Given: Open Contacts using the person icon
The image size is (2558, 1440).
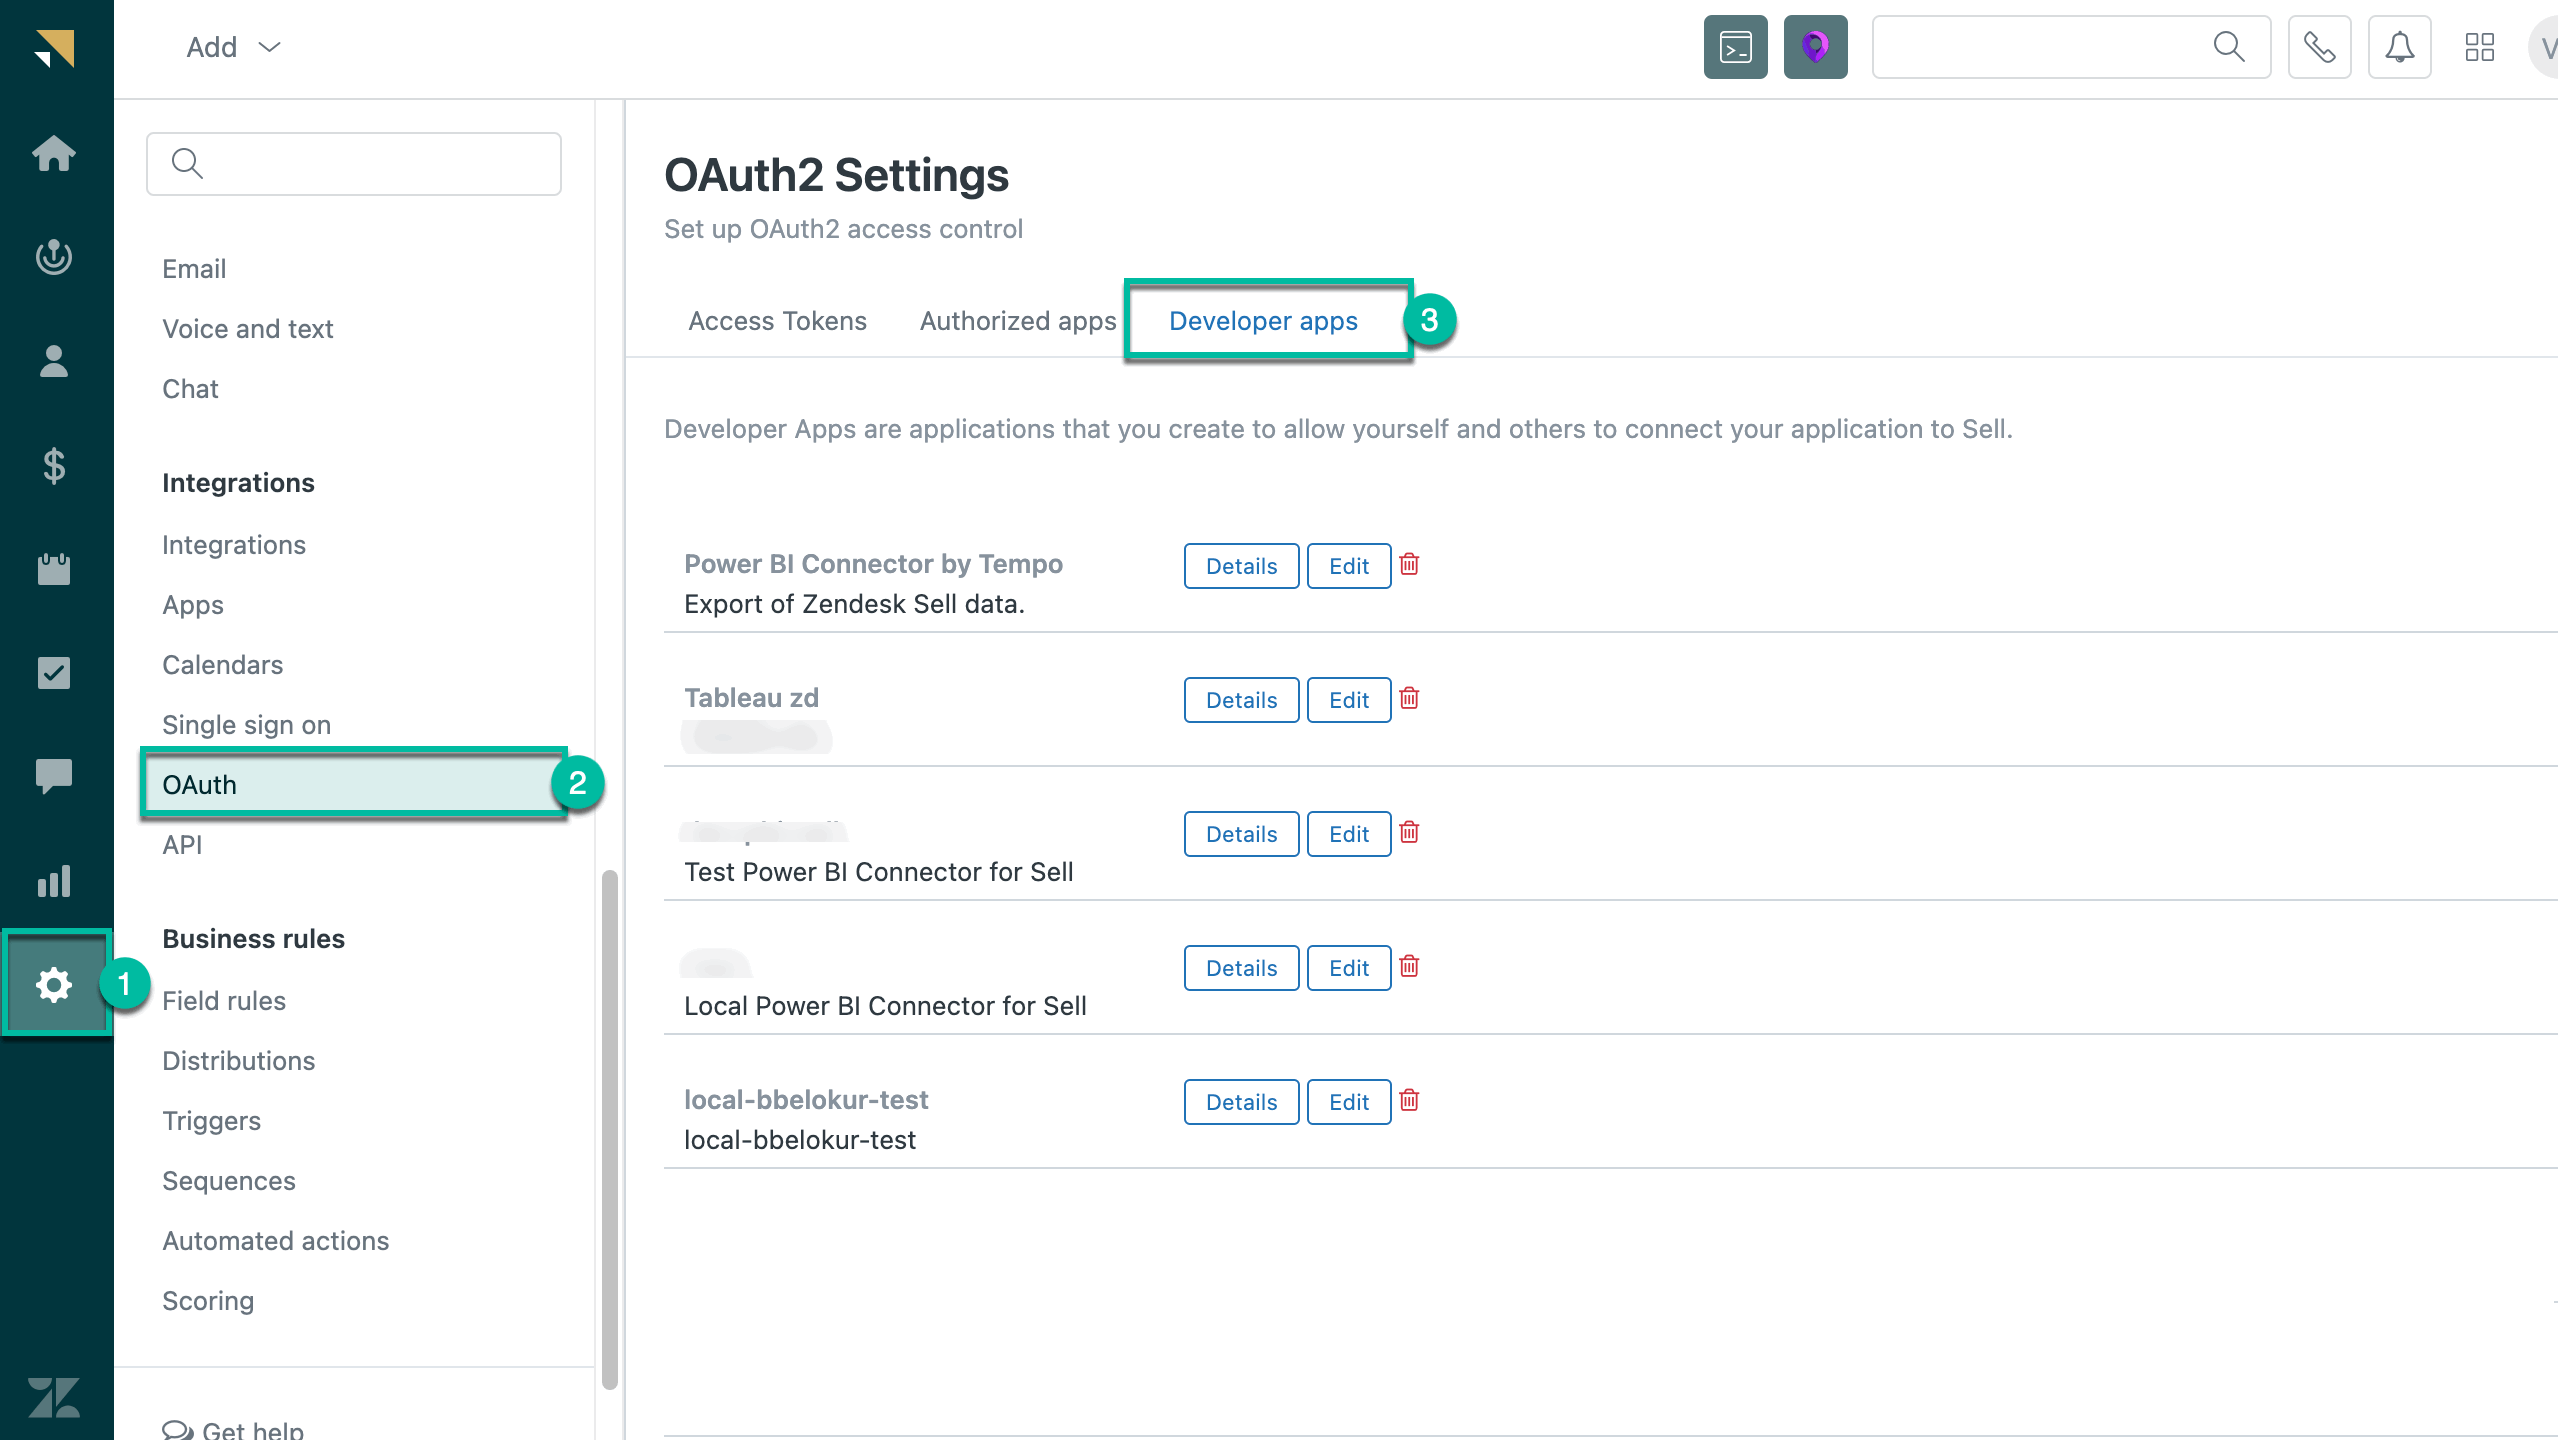Looking at the screenshot, I should (55, 361).
